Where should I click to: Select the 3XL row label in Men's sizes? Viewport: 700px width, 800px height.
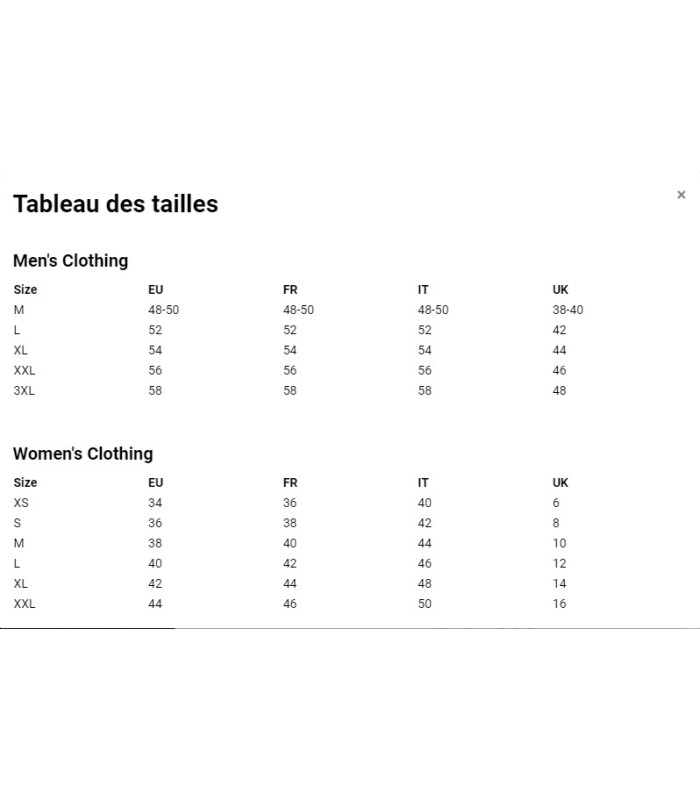[x=24, y=391]
